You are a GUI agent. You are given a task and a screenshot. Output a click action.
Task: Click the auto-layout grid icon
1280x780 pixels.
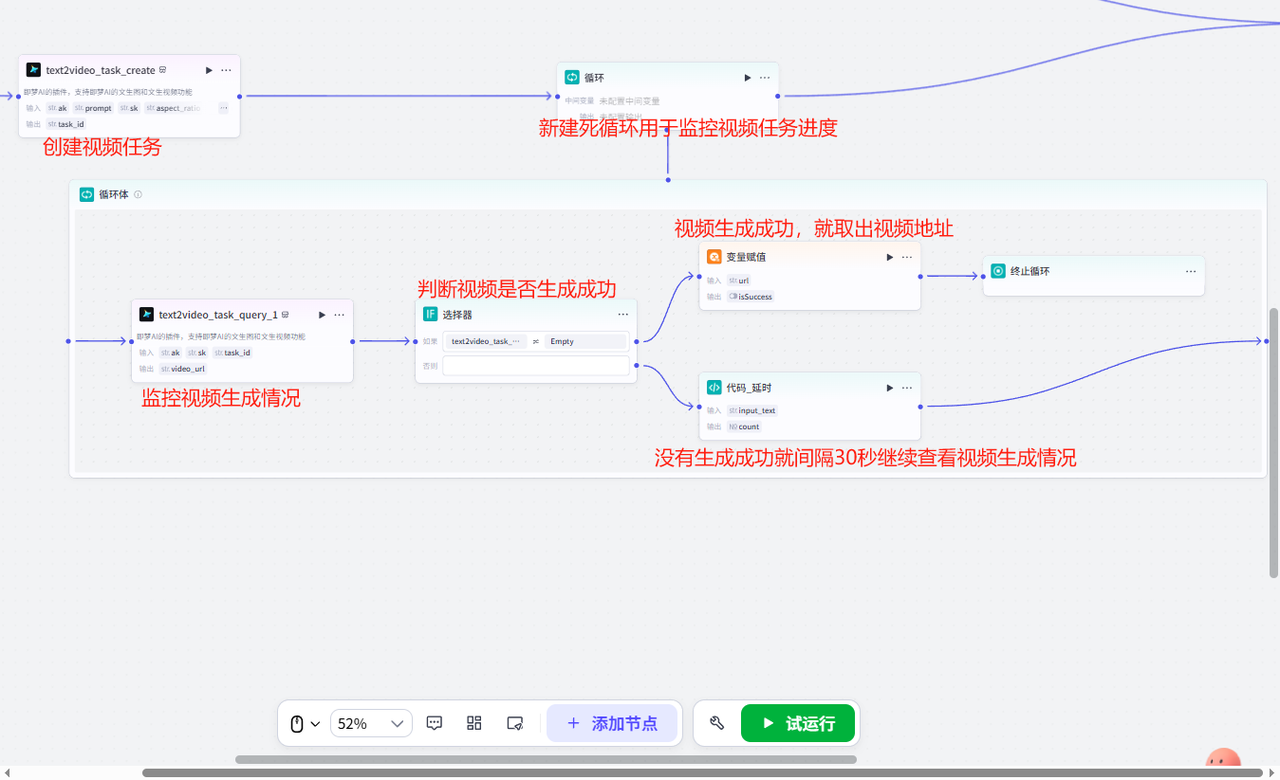[x=474, y=723]
